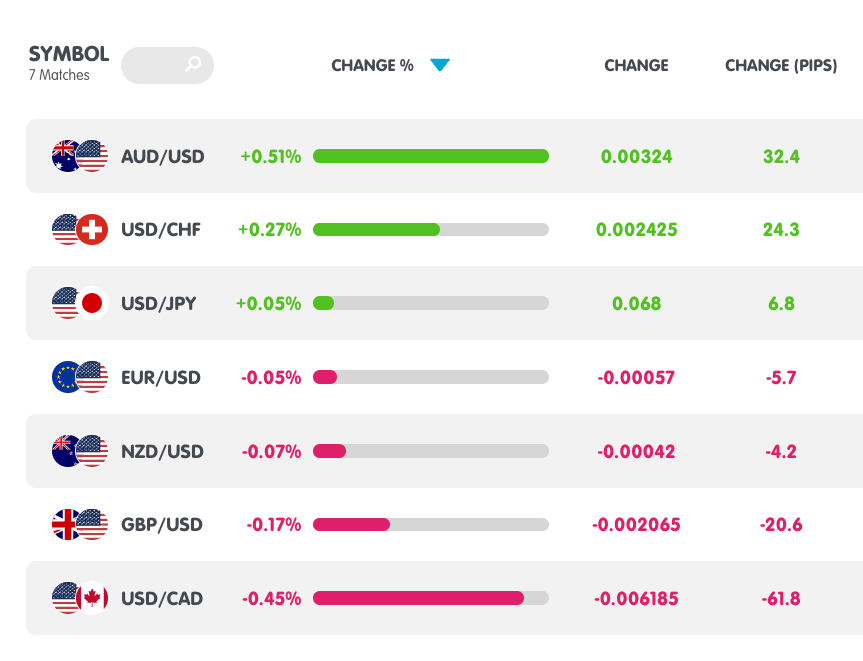
Task: Click the AUD/USD green change bar
Action: pyautogui.click(x=431, y=156)
